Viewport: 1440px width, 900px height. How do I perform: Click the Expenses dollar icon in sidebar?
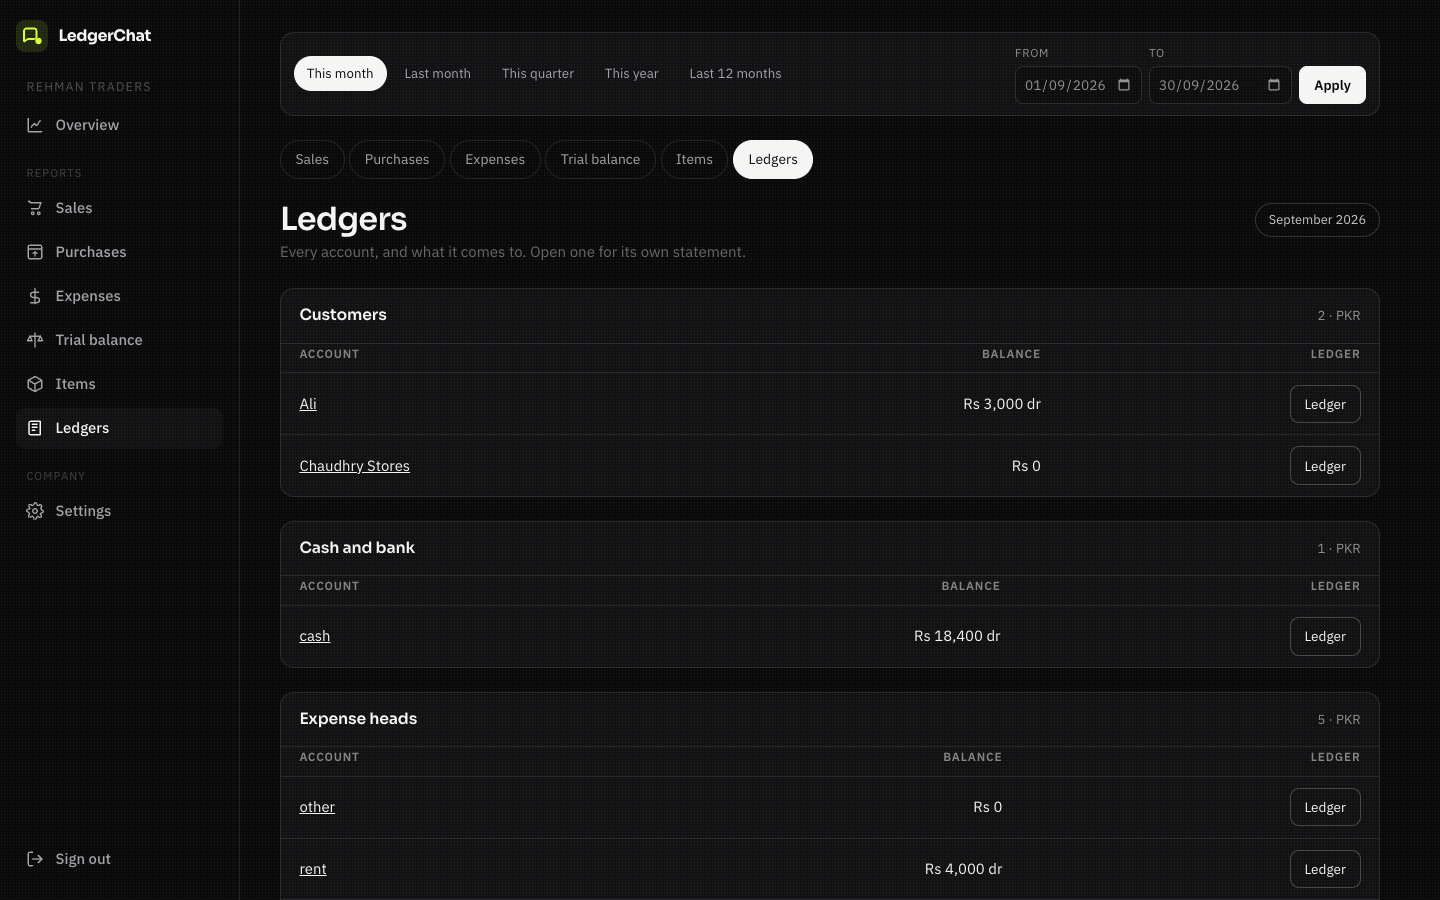(35, 296)
